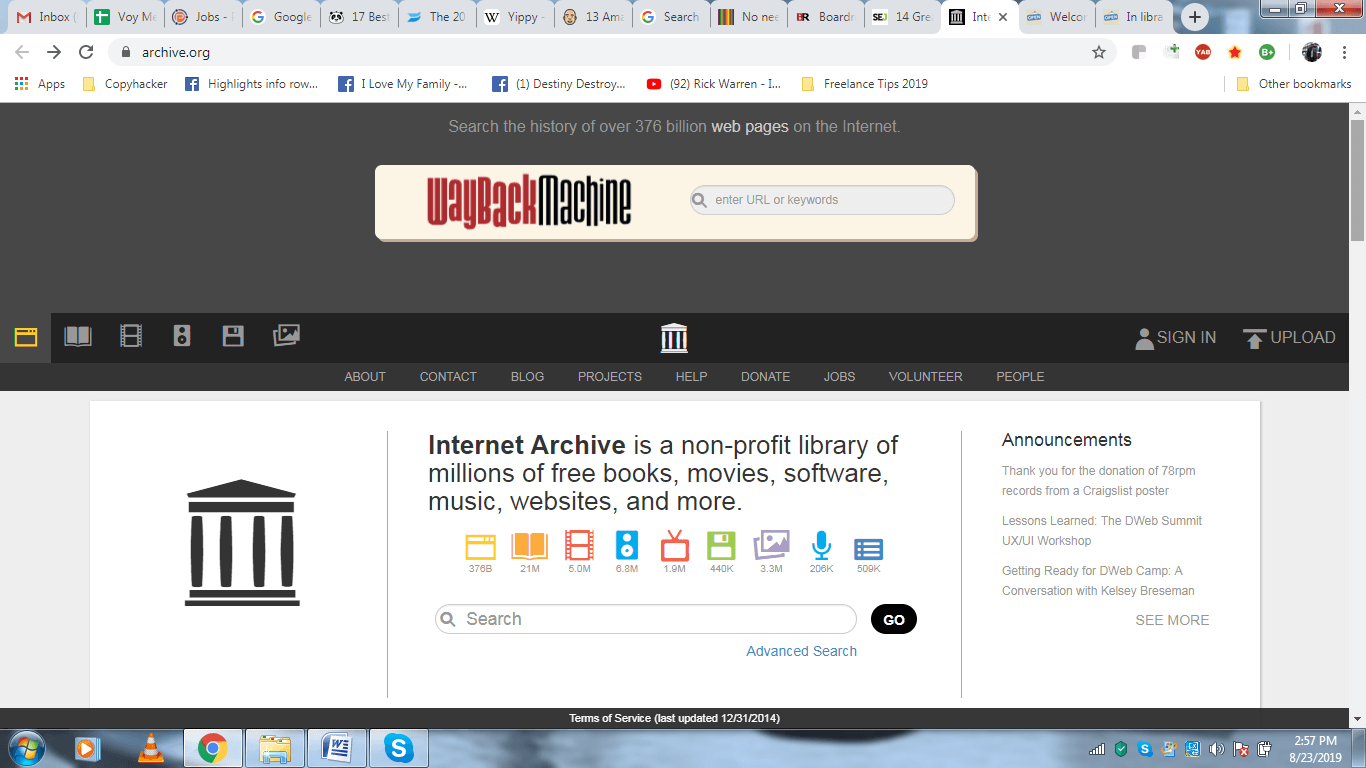The height and width of the screenshot is (768, 1366).
Task: Click UPLOAD
Action: point(1289,338)
